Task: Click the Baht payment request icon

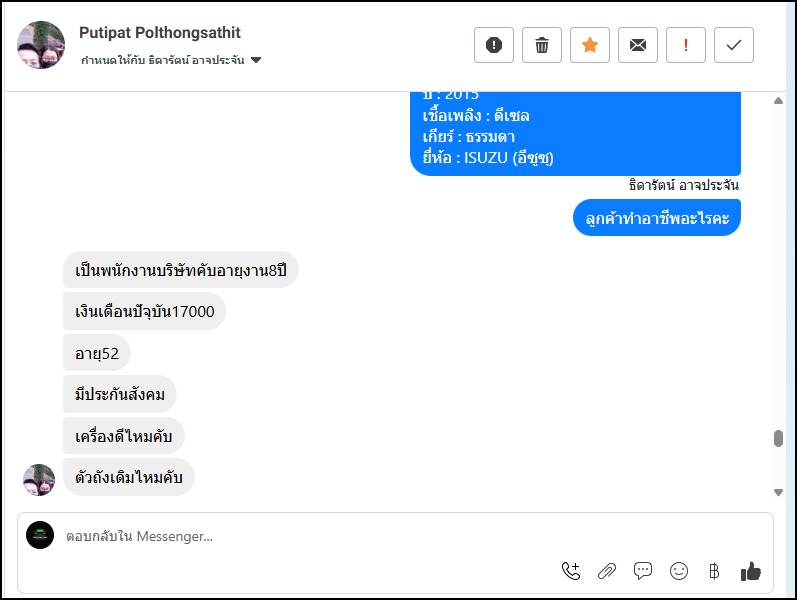Action: coord(714,571)
